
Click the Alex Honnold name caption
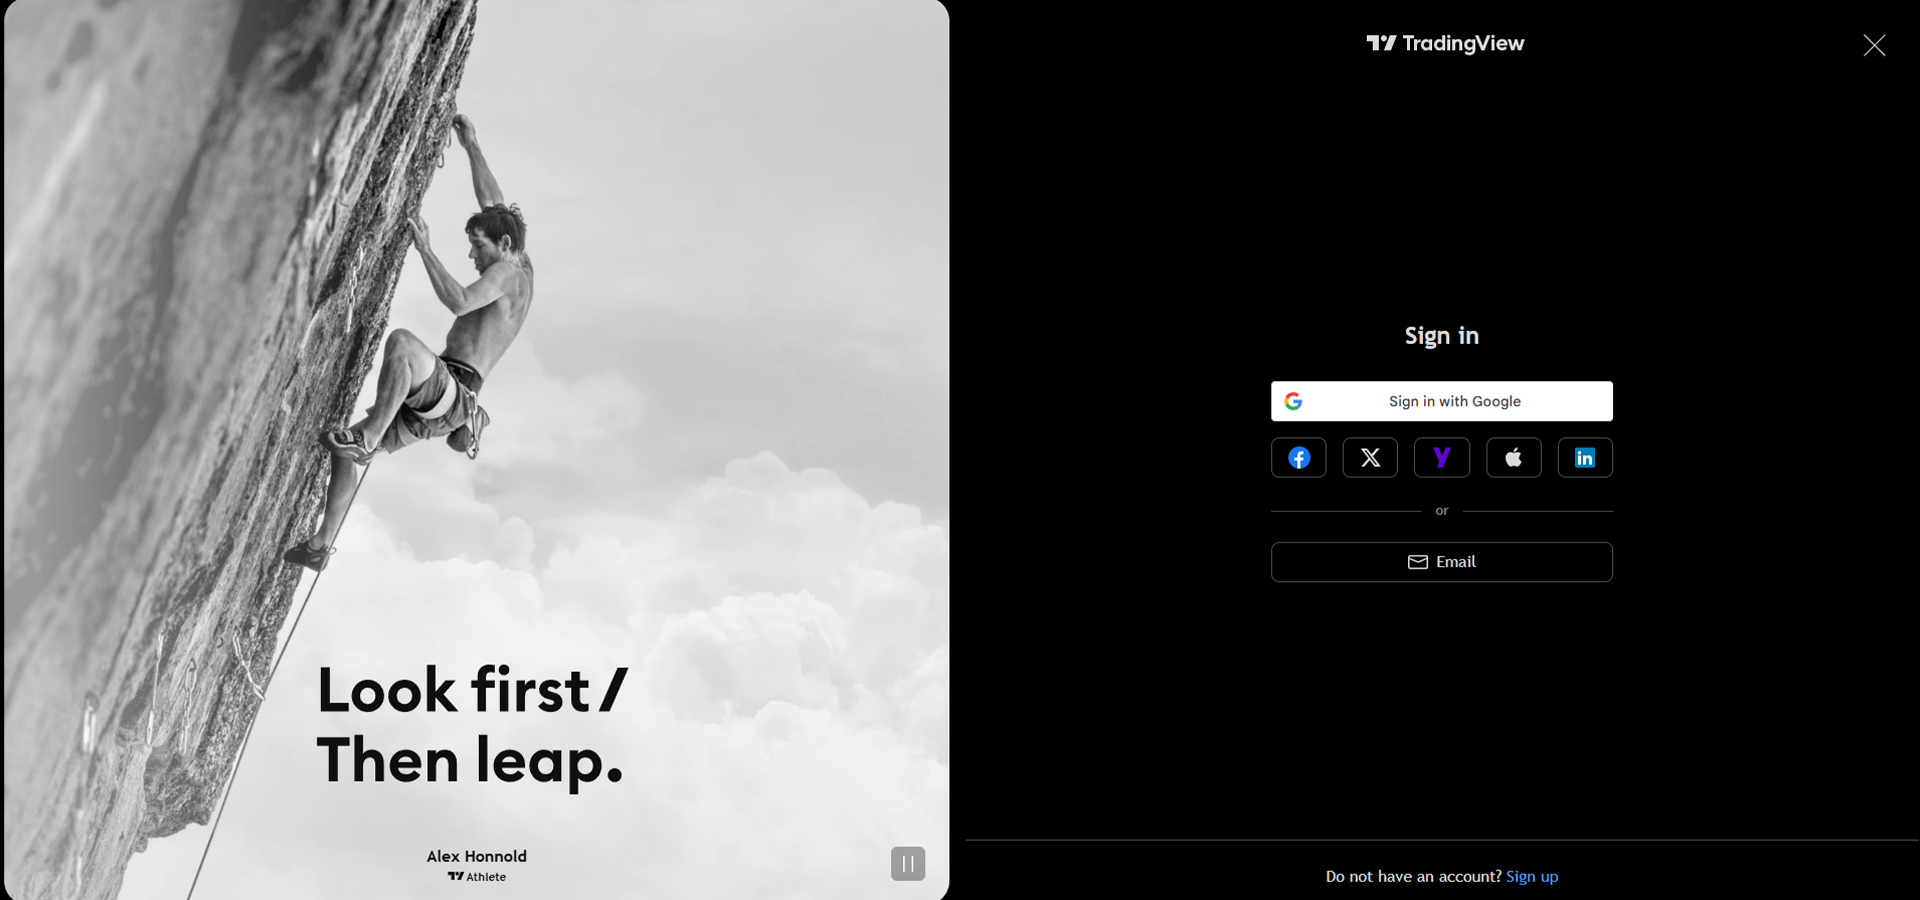pyautogui.click(x=477, y=856)
